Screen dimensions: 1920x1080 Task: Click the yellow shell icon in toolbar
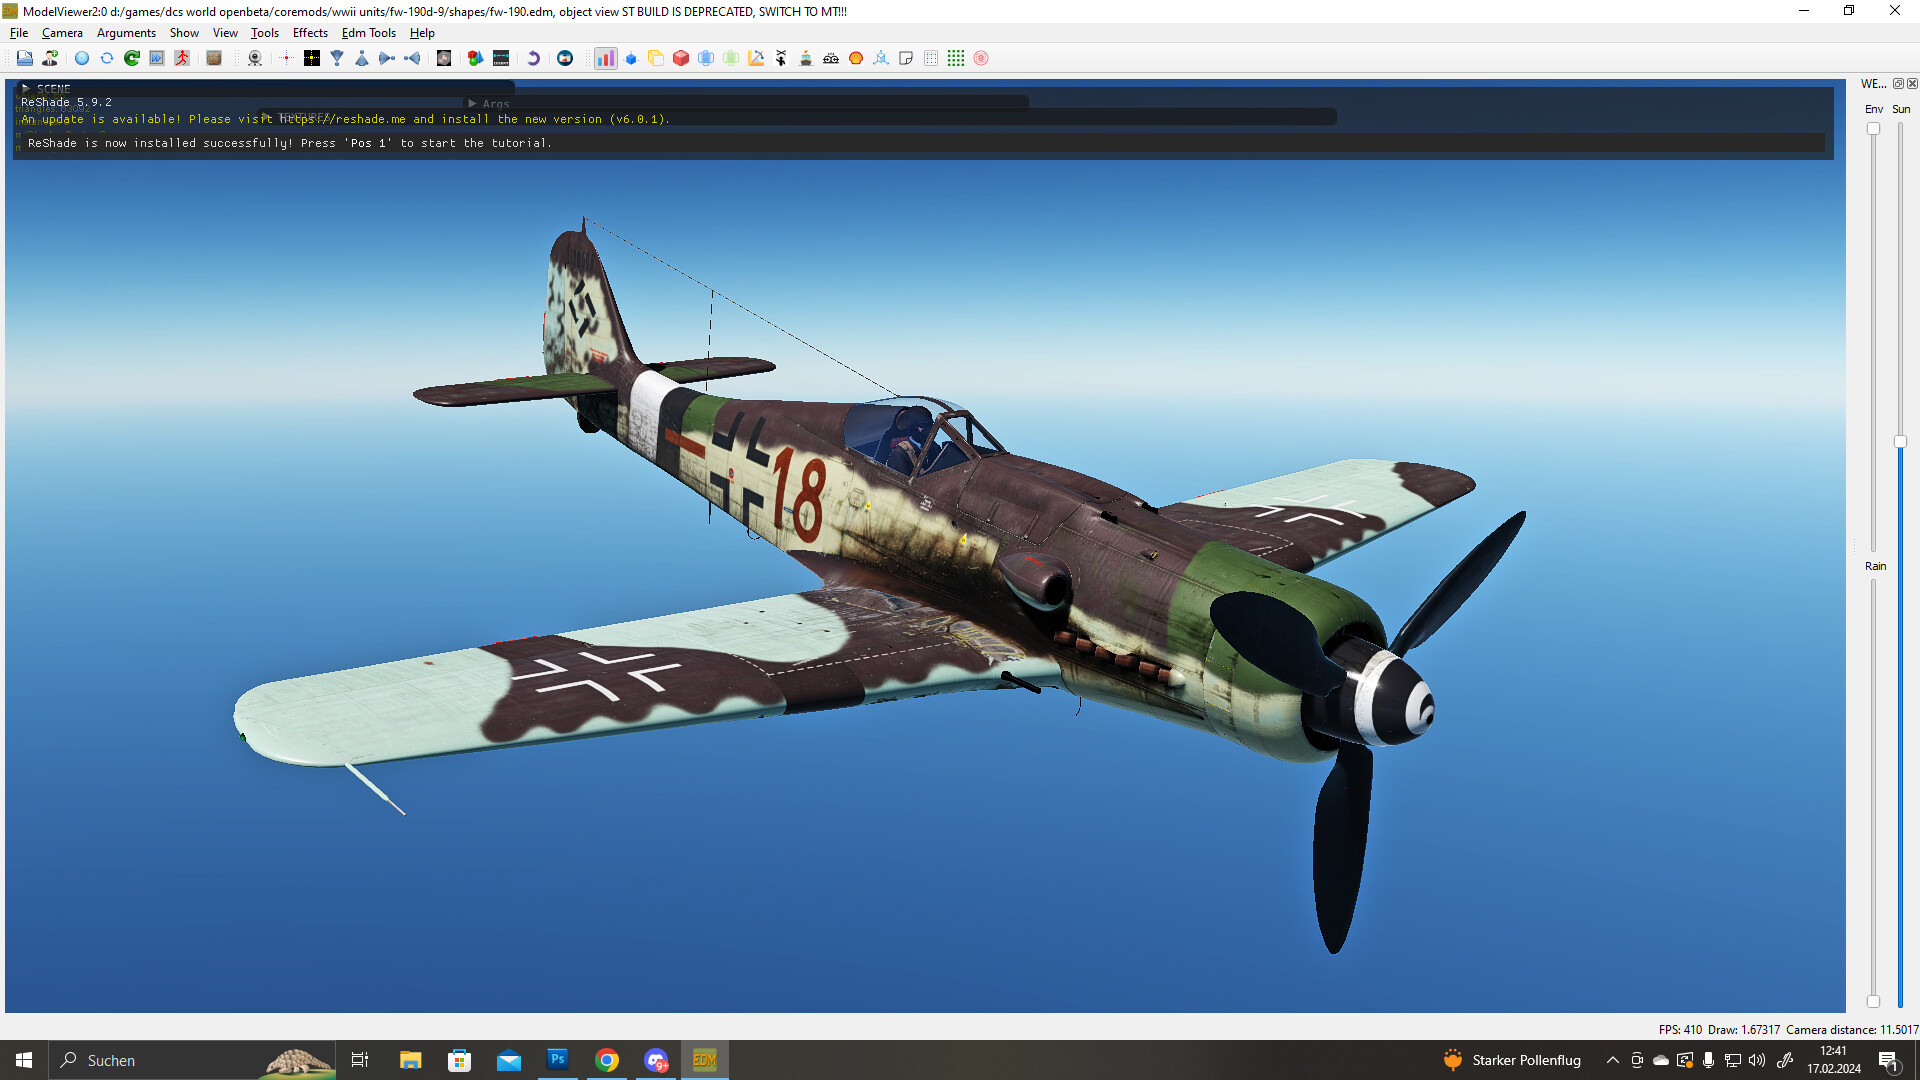click(x=856, y=58)
